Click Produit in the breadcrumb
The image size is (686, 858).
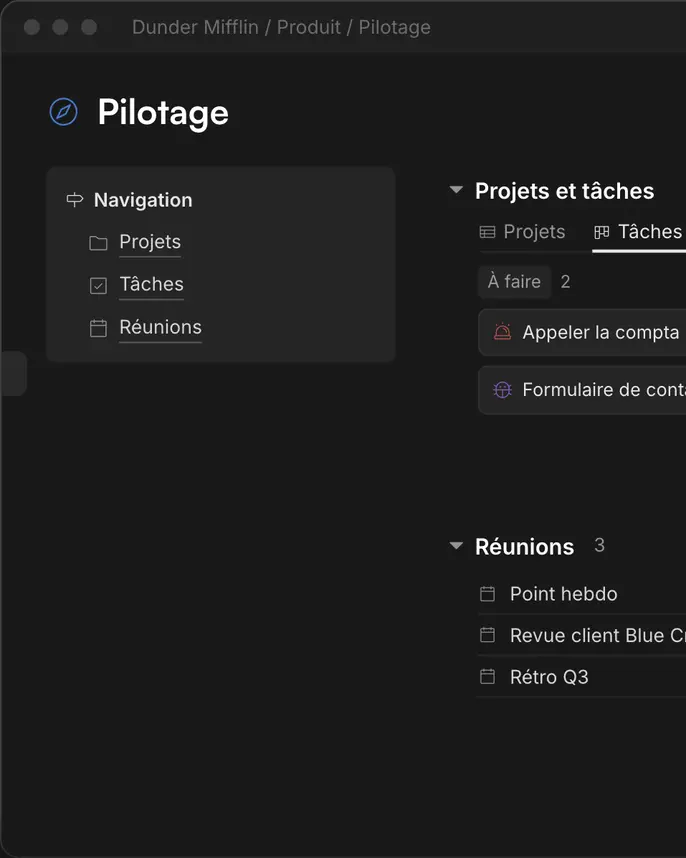point(309,27)
